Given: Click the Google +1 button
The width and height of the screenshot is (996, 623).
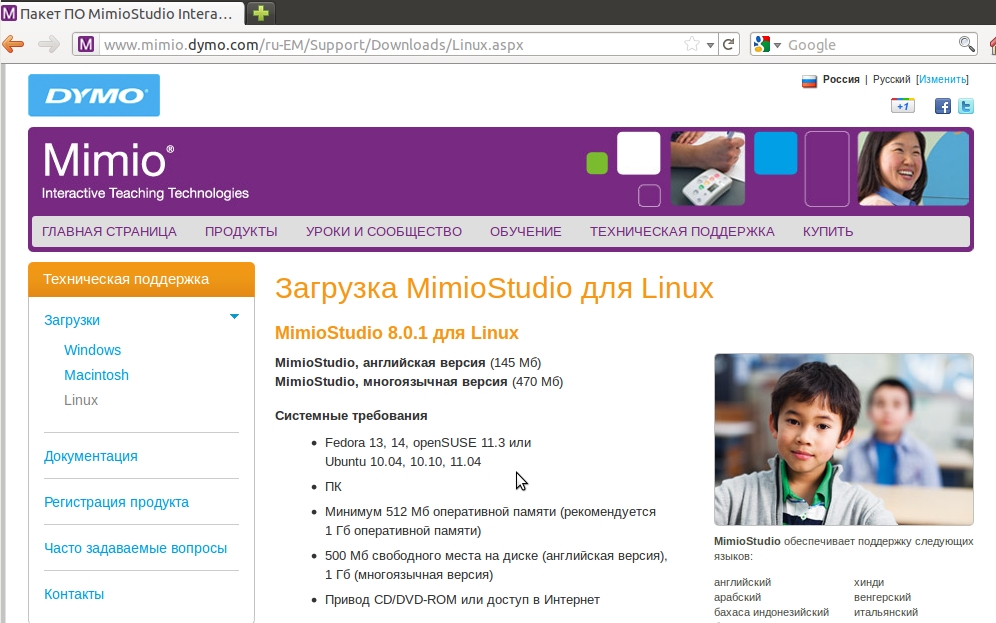Looking at the screenshot, I should click(903, 106).
